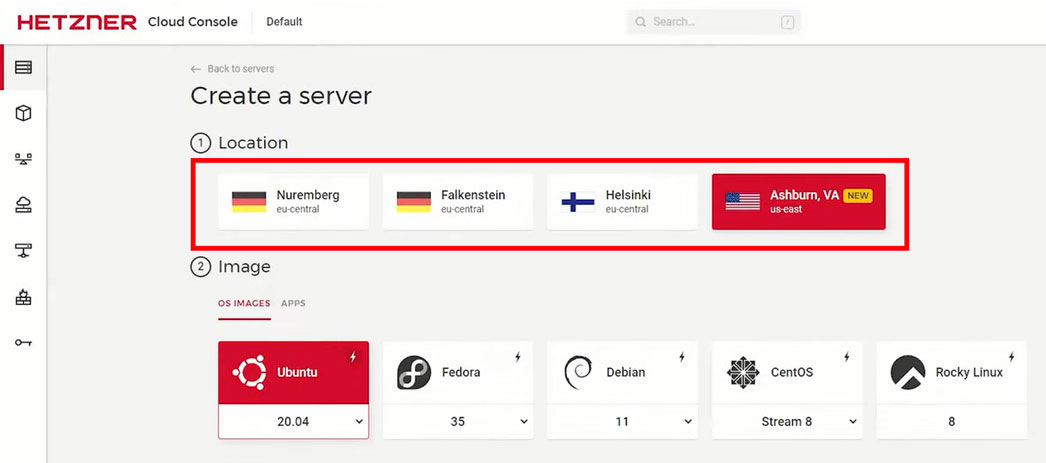Click the Fedora logo icon
This screenshot has height=463, width=1046.
point(414,372)
